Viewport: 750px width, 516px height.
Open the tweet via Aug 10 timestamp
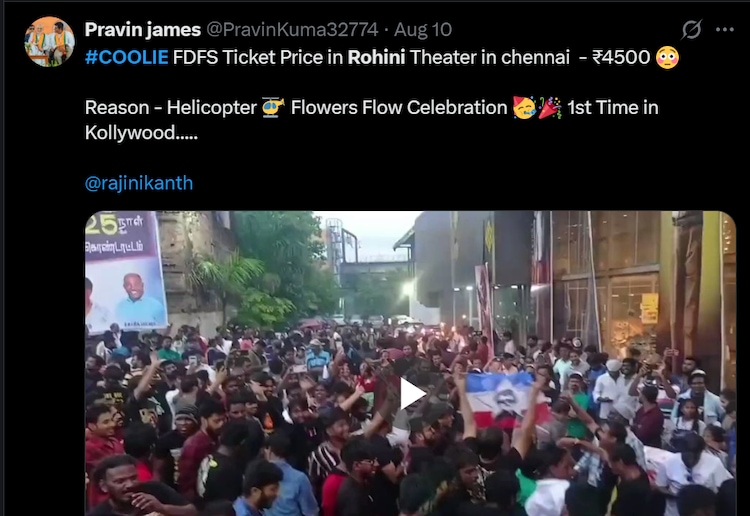click(423, 30)
